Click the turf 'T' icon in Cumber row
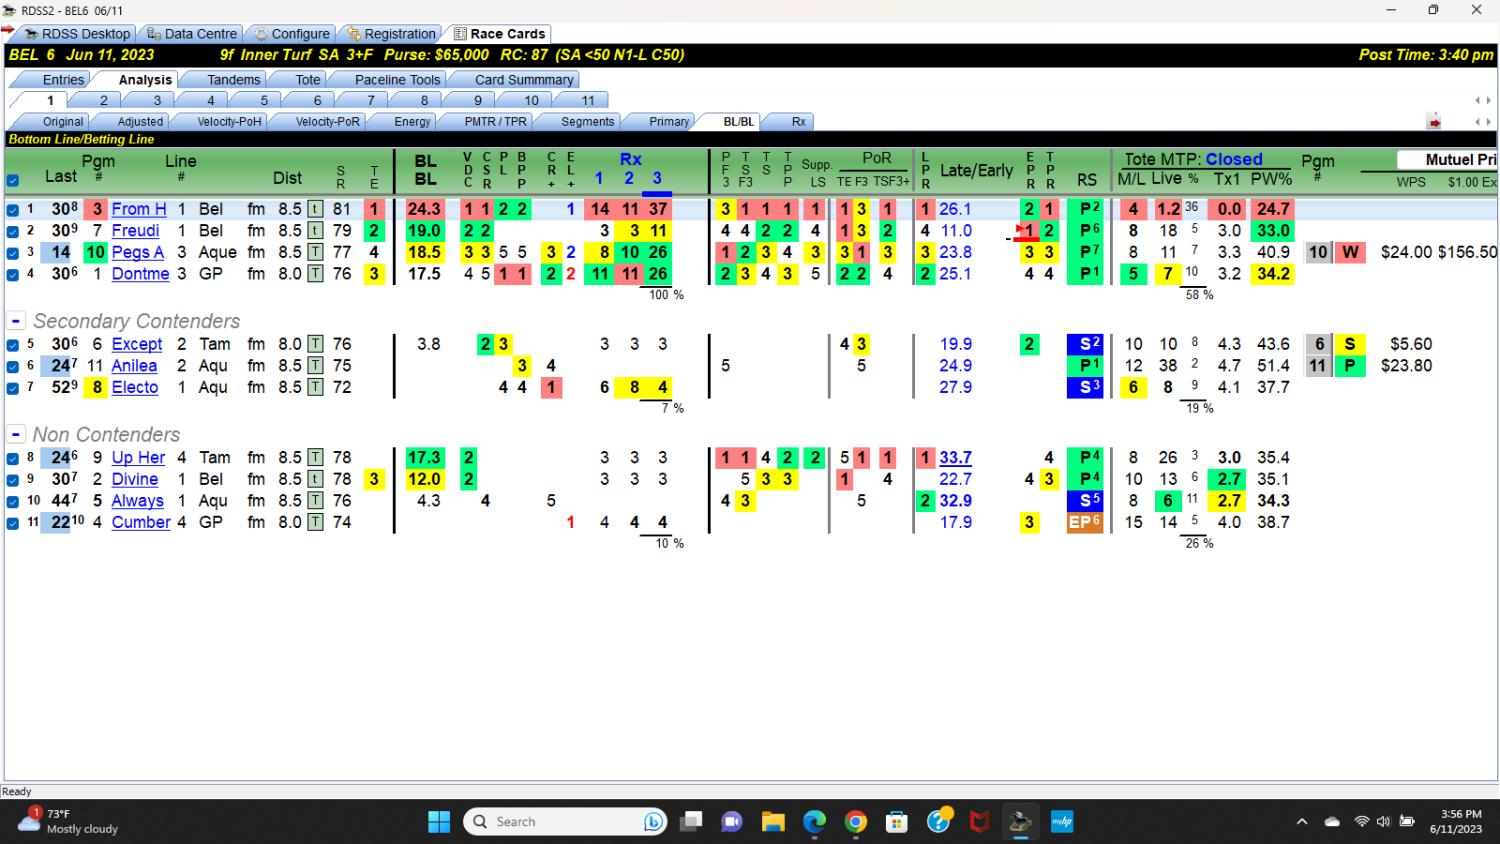Viewport: 1500px width, 844px height. (315, 522)
